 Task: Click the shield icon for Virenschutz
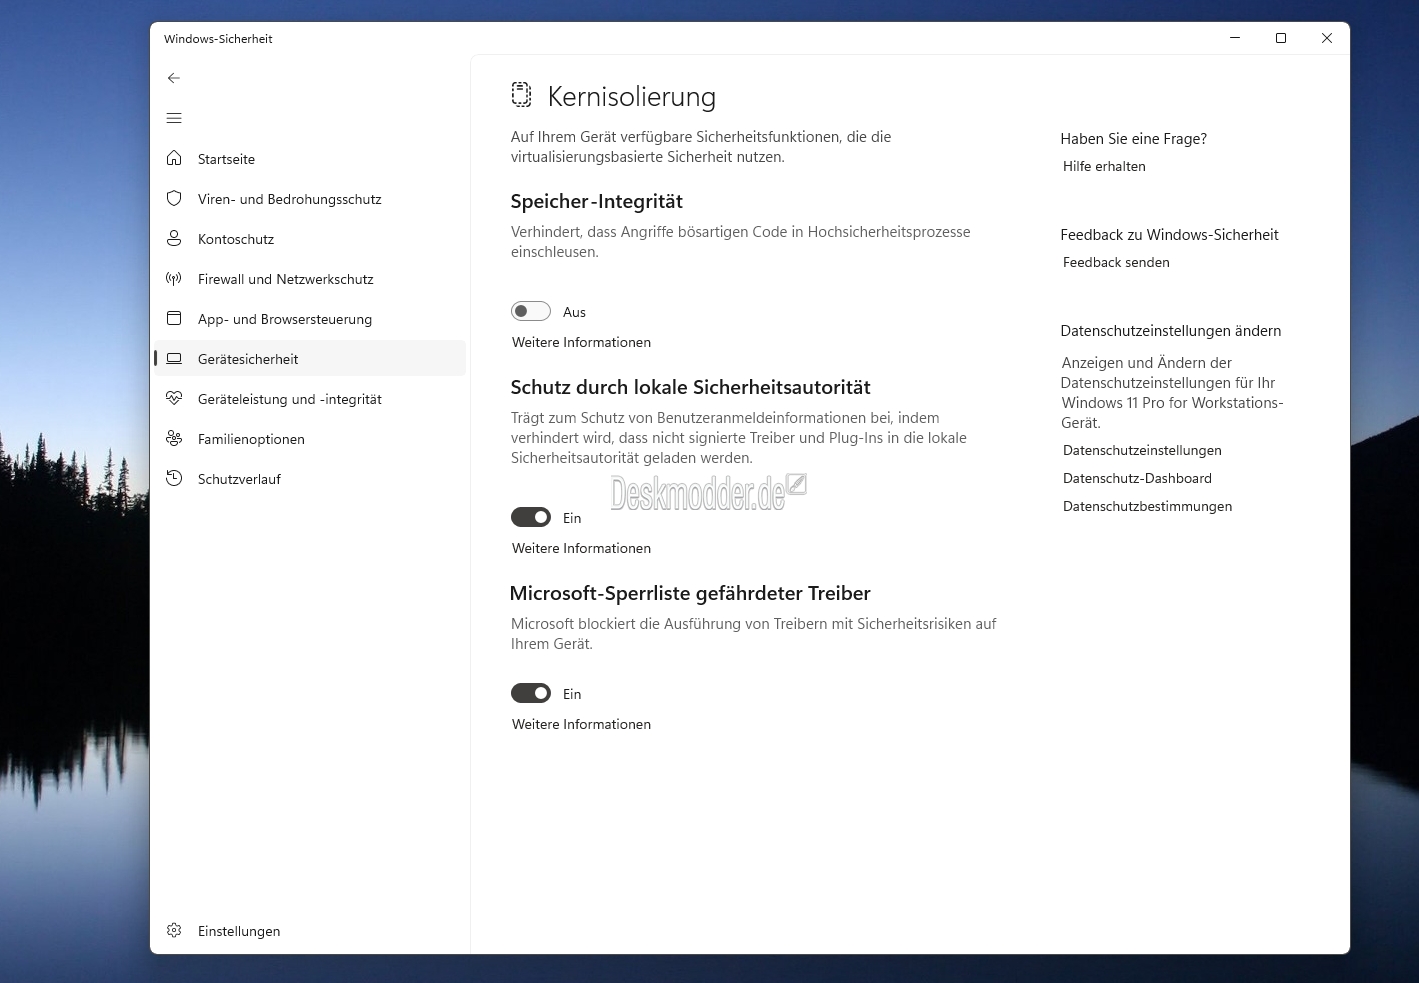tap(174, 198)
